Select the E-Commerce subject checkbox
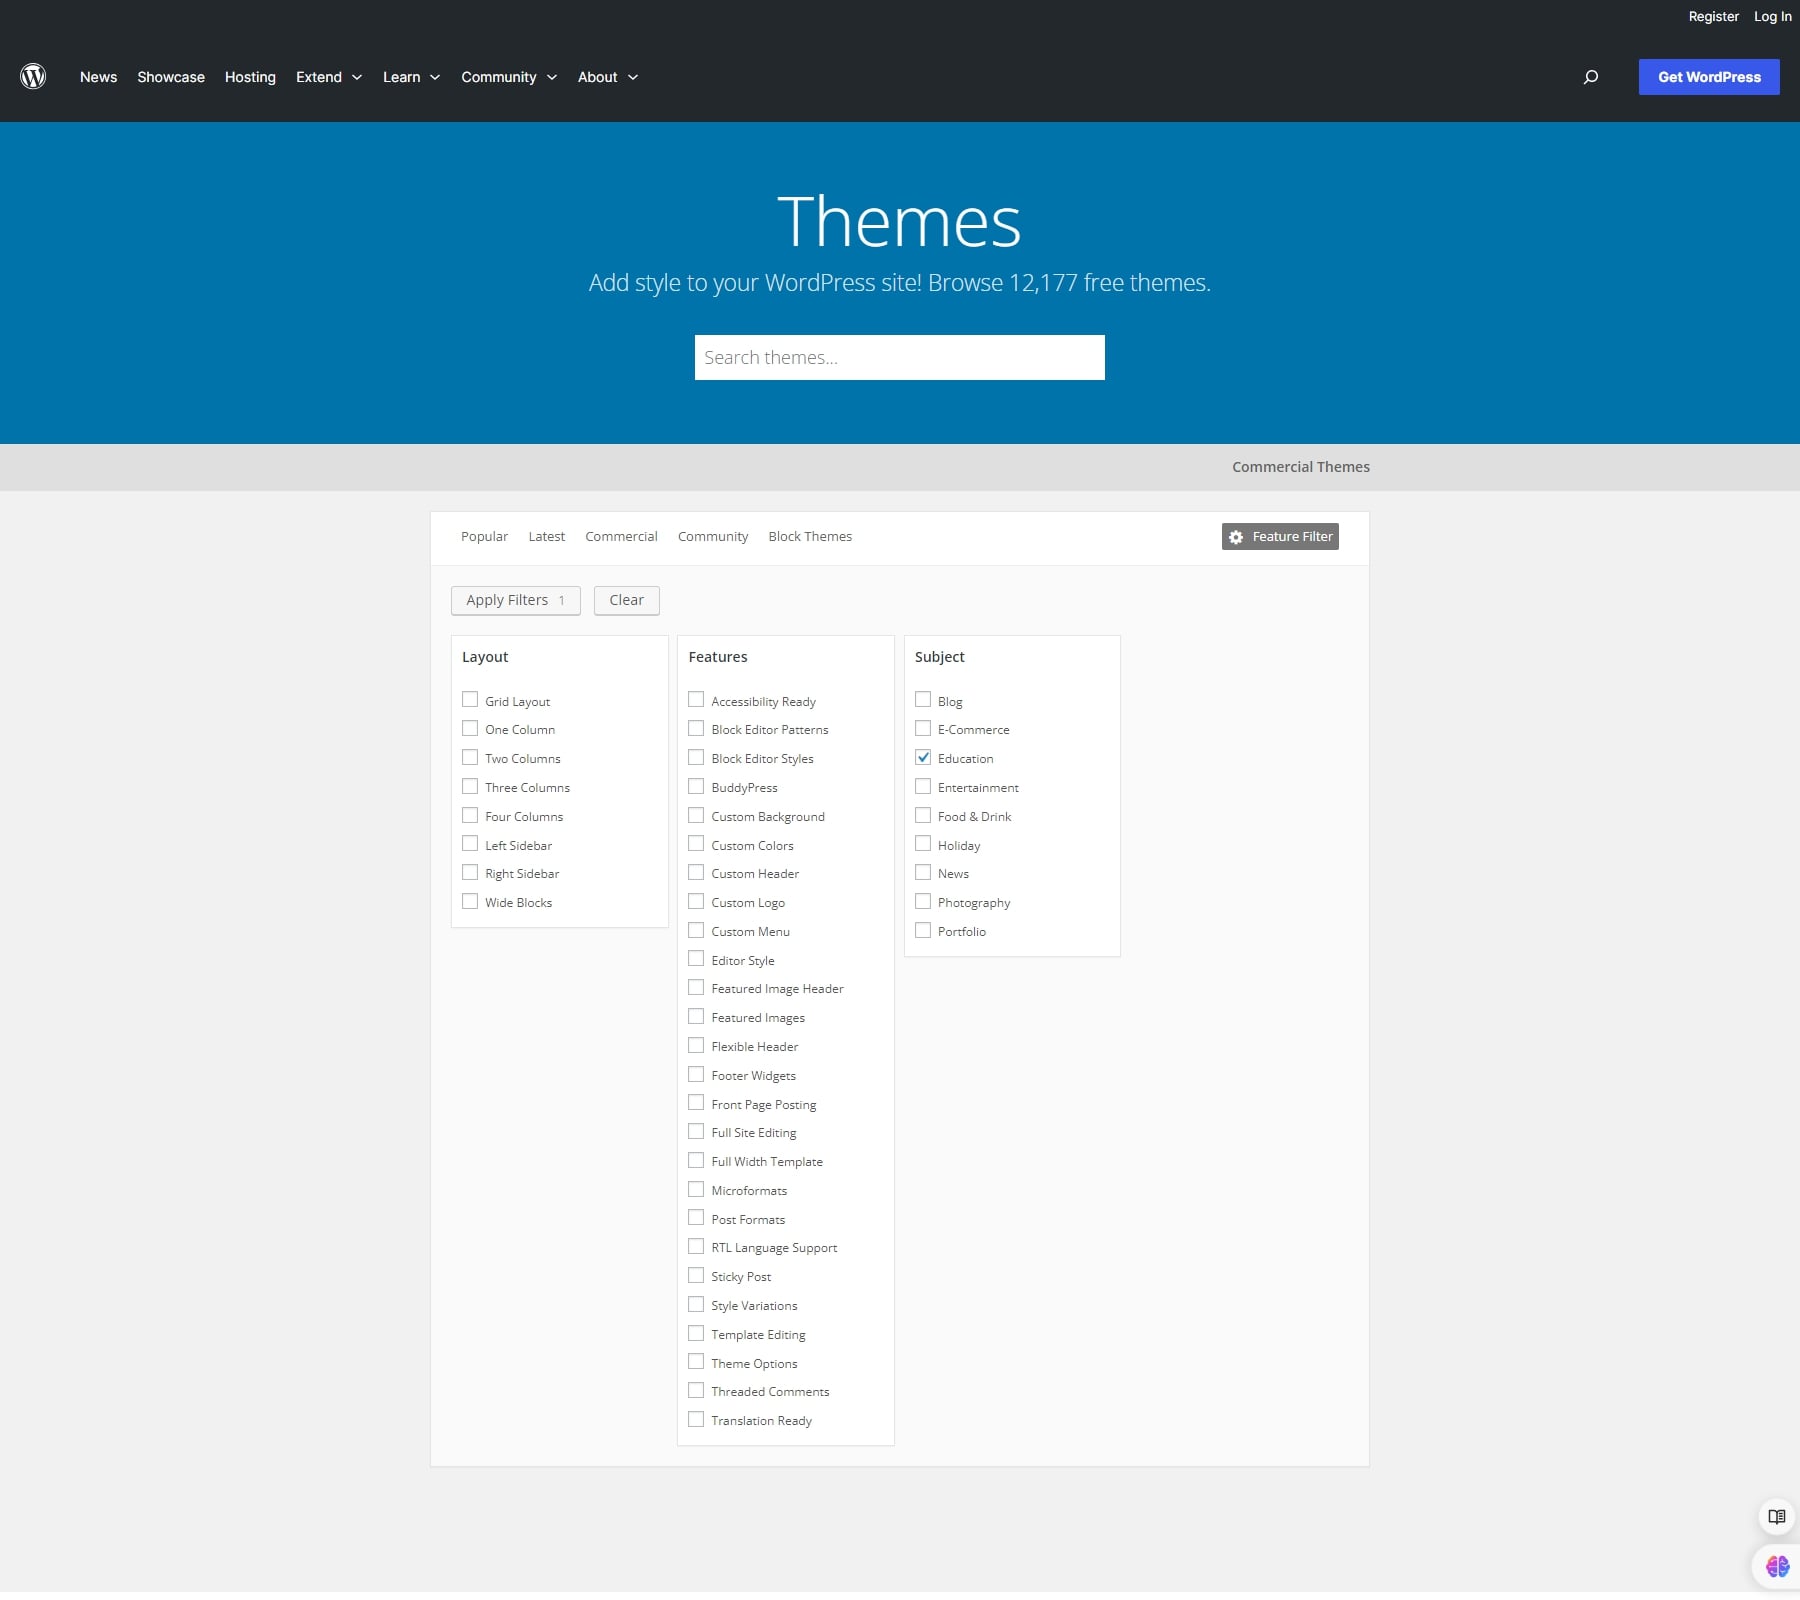This screenshot has height=1600, width=1800. (x=923, y=728)
